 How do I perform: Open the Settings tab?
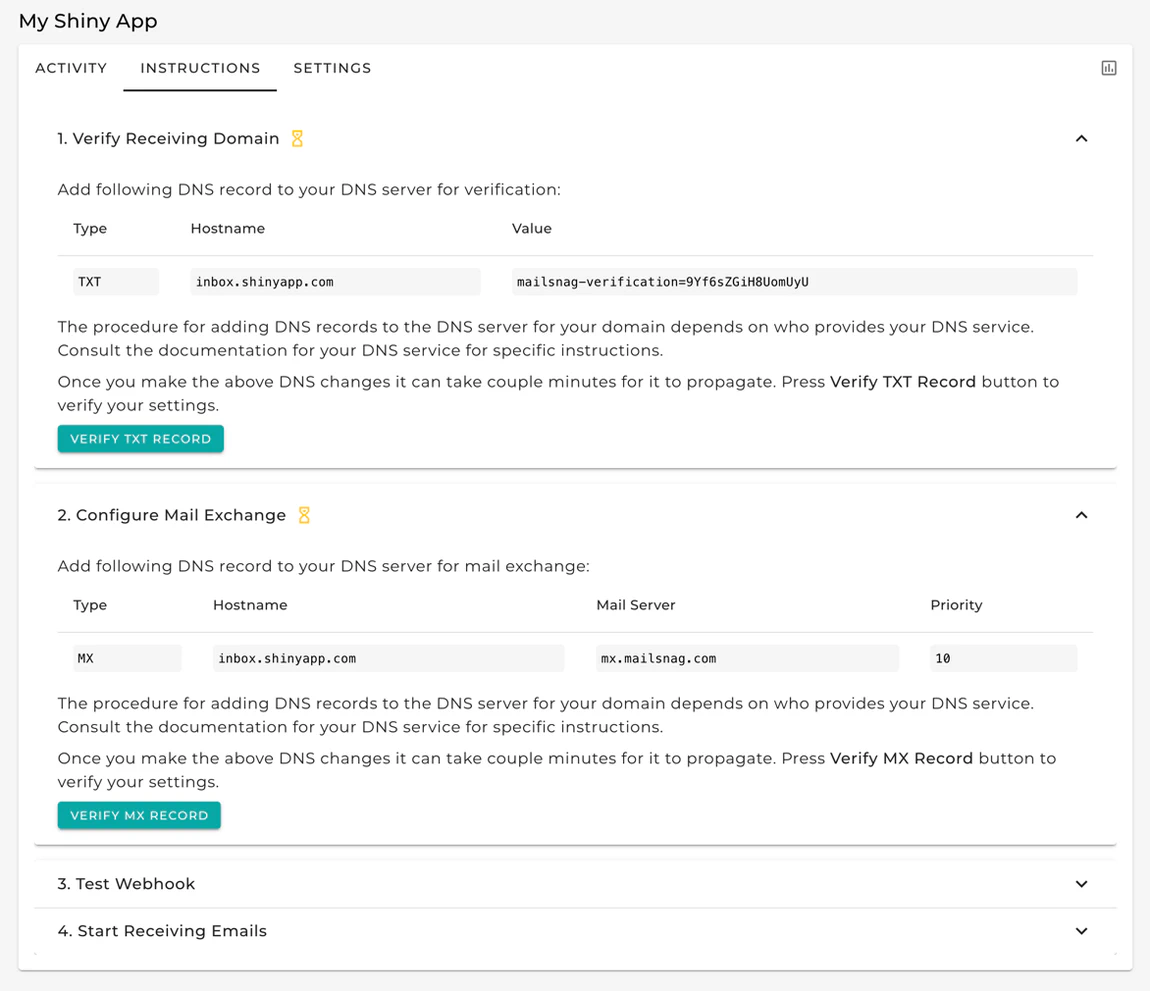[x=332, y=68]
